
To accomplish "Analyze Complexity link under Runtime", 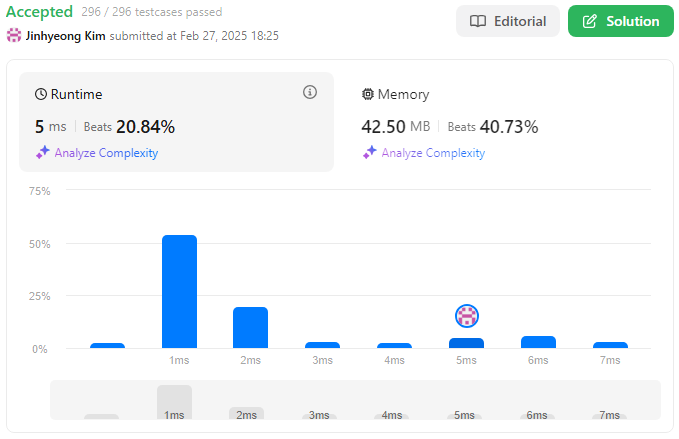I will coord(106,153).
